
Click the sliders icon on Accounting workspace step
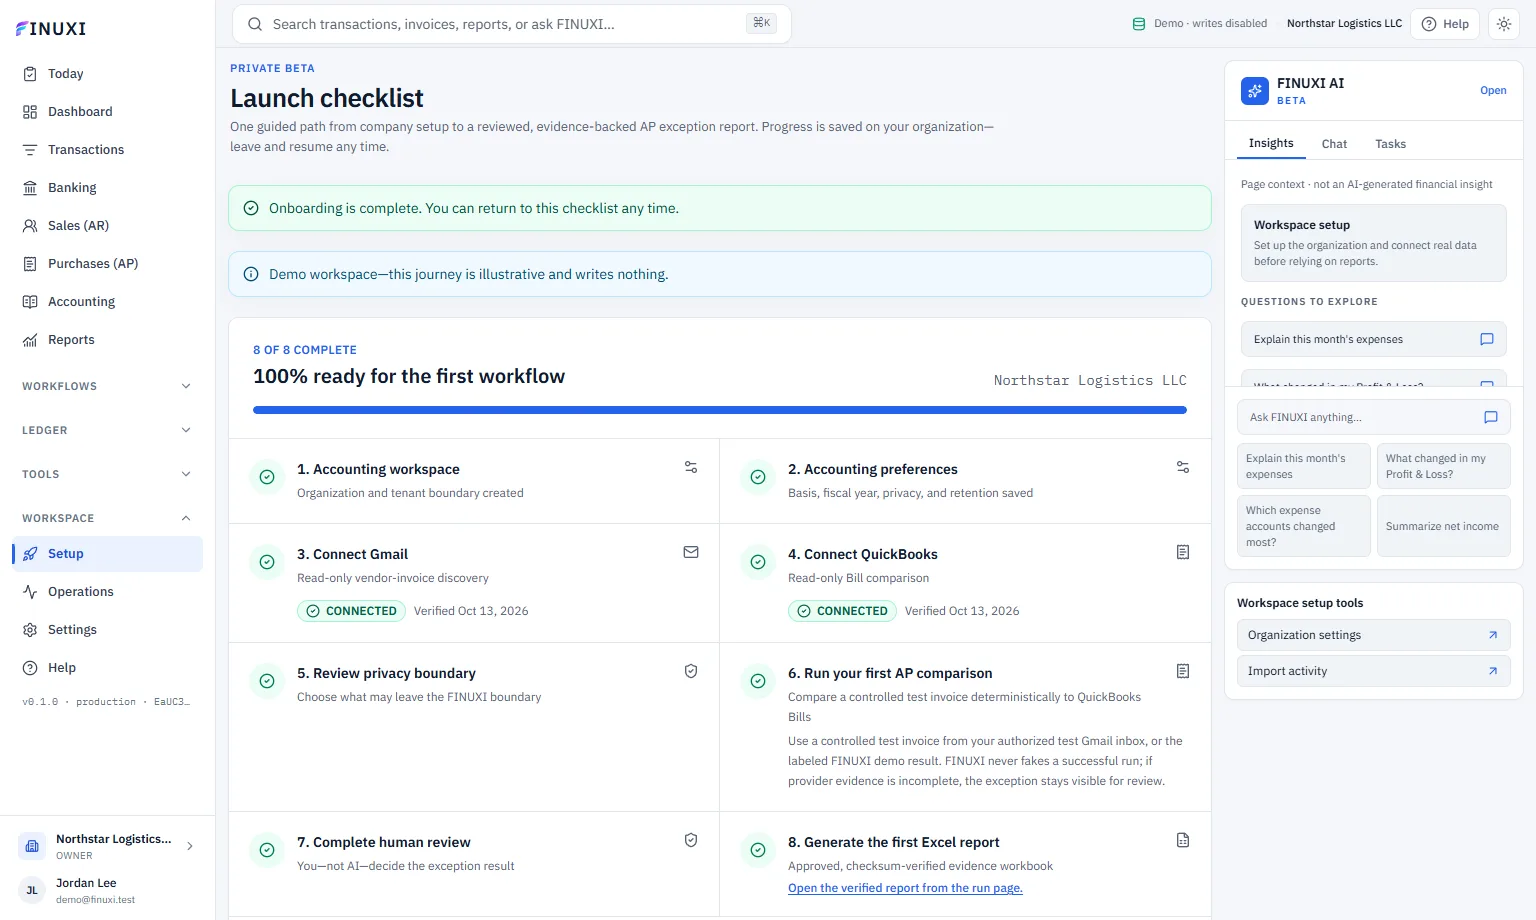pos(691,467)
